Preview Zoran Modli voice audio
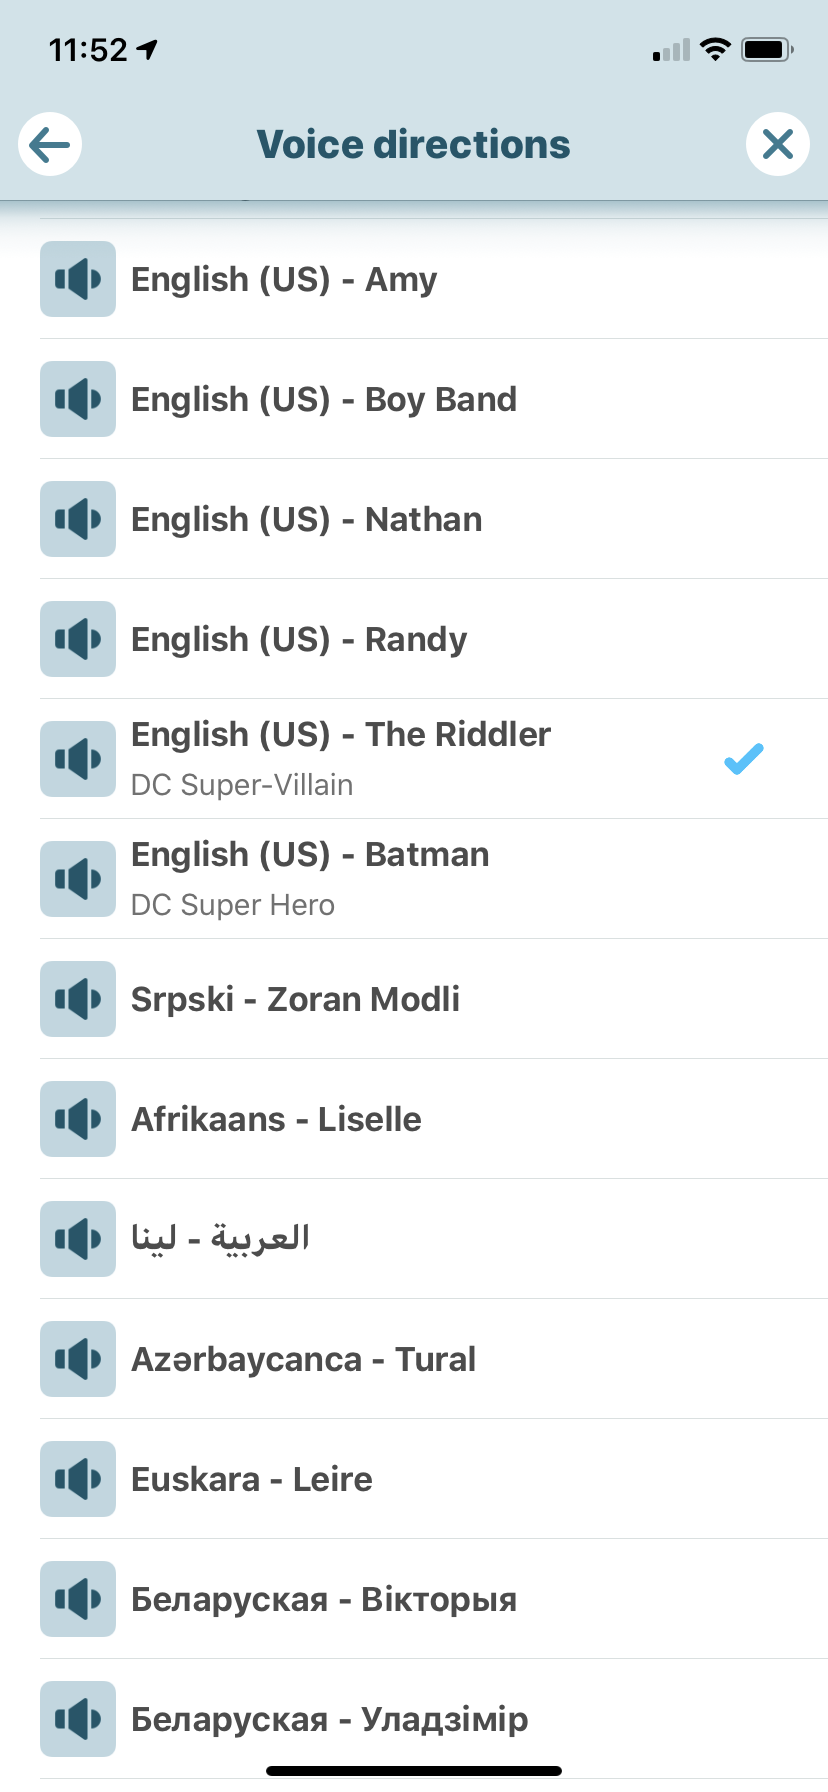Image resolution: width=828 pixels, height=1792 pixels. (78, 999)
